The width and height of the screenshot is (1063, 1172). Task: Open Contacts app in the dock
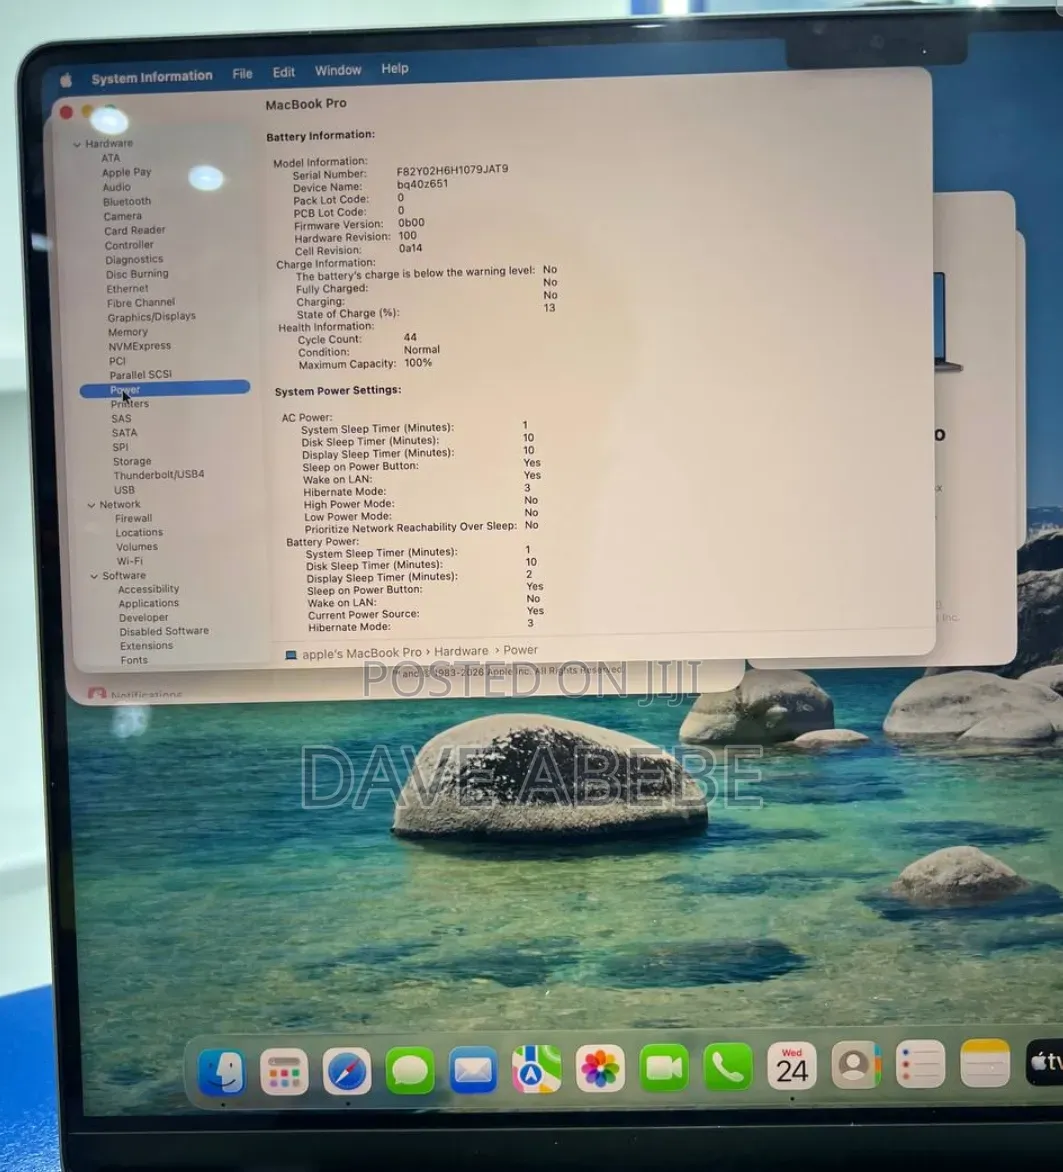pyautogui.click(x=856, y=1064)
